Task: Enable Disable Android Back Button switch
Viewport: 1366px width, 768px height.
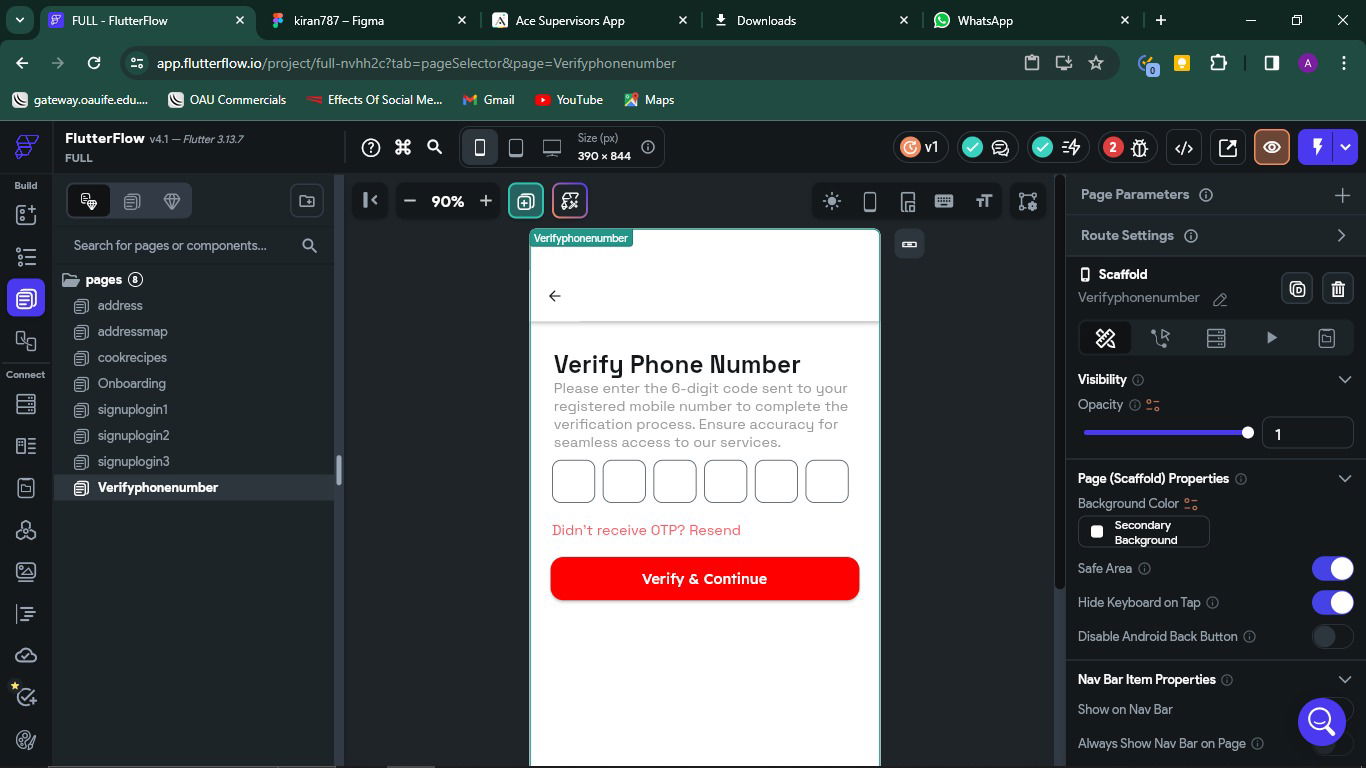Action: (x=1332, y=636)
